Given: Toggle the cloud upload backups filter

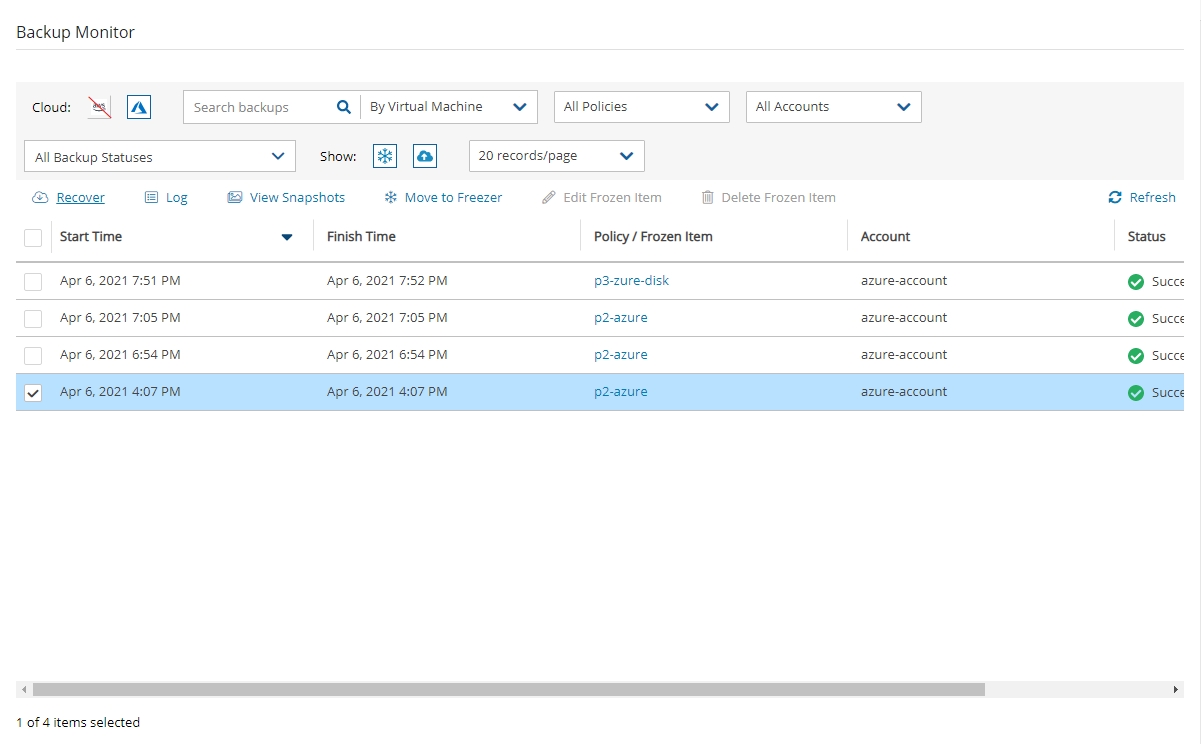Looking at the screenshot, I should [425, 156].
